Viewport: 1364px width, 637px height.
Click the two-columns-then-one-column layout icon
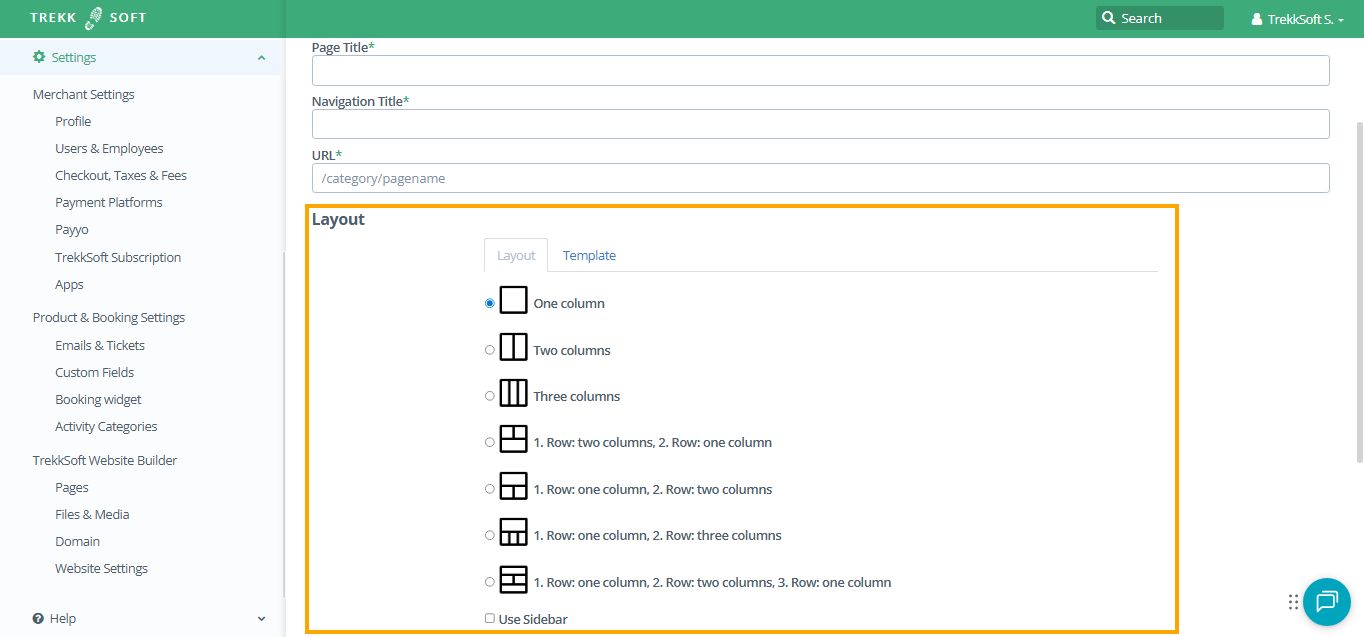pos(513,439)
